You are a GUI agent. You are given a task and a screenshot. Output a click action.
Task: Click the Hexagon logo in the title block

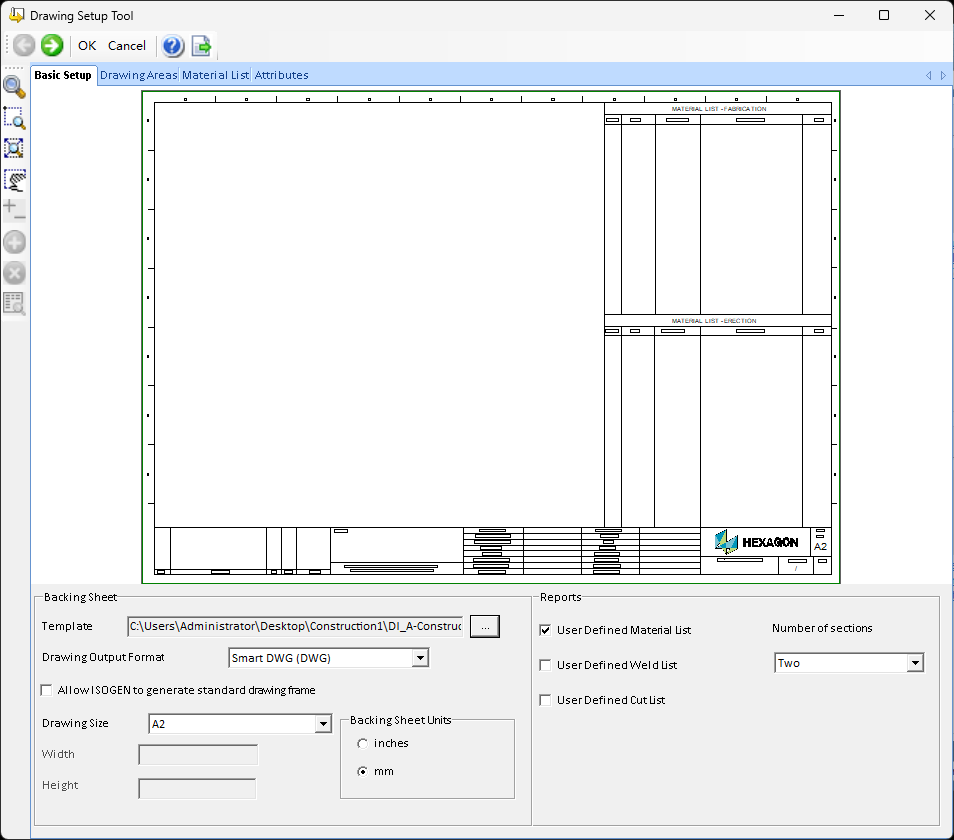click(757, 542)
